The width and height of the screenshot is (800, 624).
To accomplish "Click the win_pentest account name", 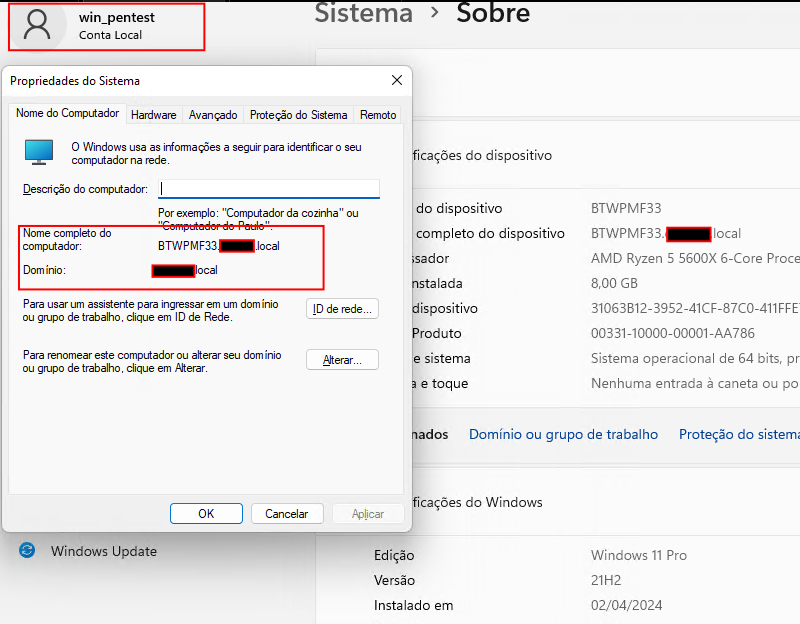I will [x=116, y=17].
